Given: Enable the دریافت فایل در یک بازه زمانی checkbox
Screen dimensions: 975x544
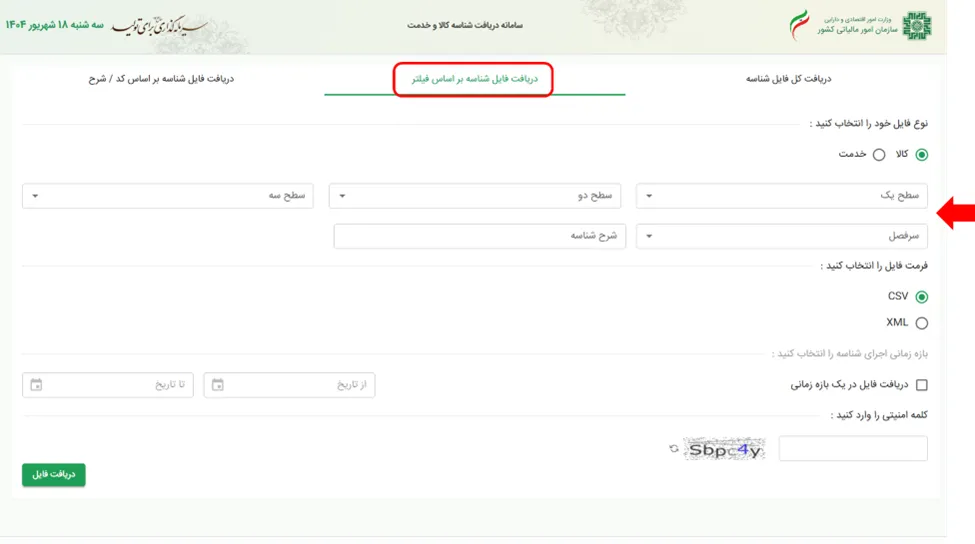Looking at the screenshot, I should [922, 385].
